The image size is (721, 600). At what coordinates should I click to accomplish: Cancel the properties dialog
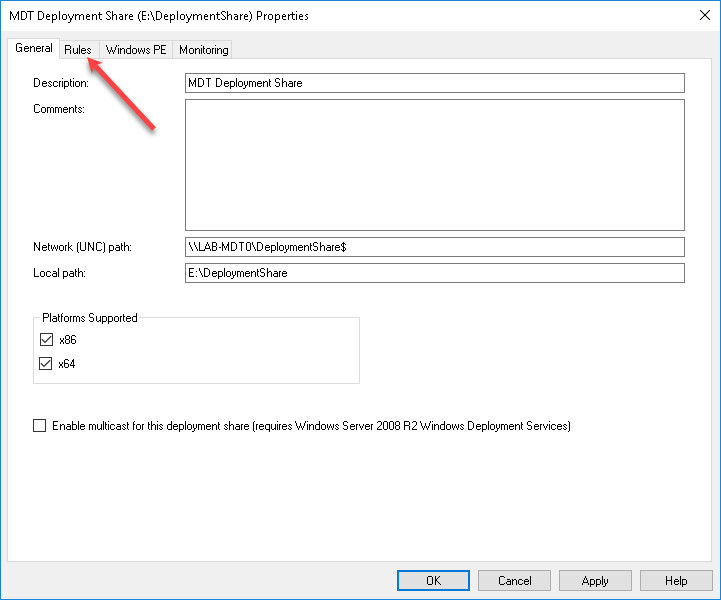[514, 581]
